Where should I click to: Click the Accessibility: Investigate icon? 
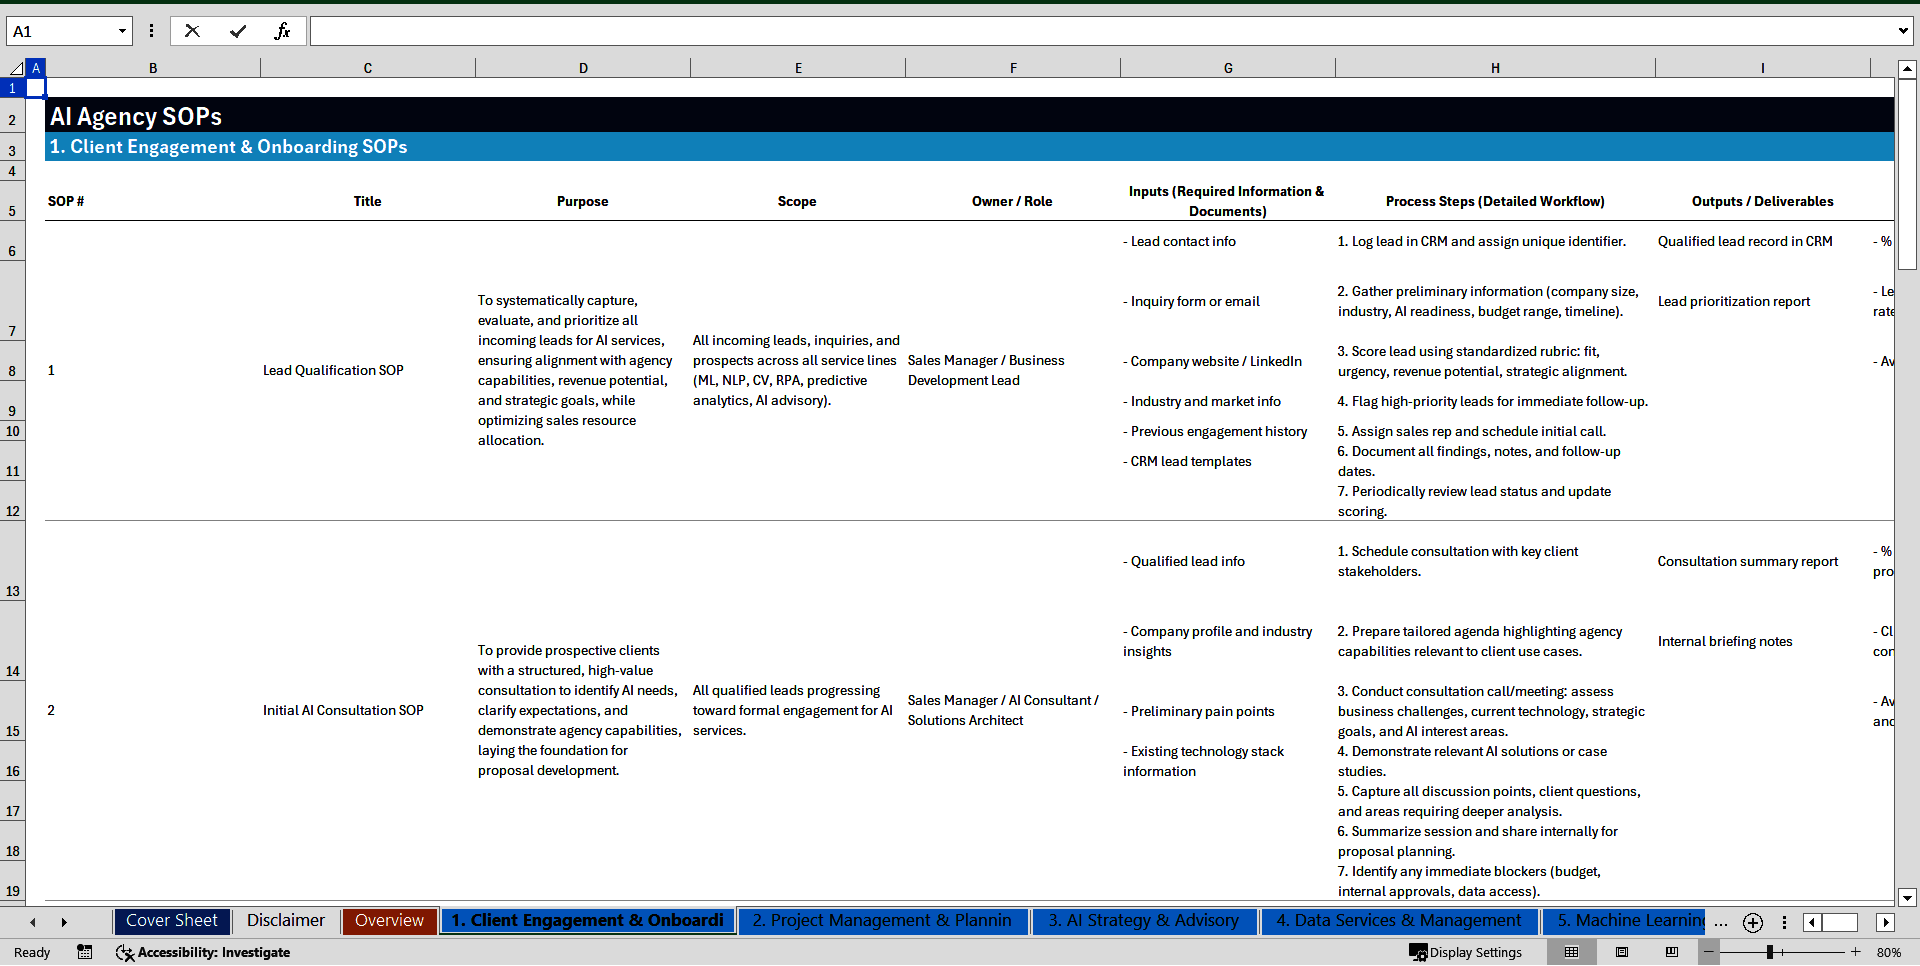(x=126, y=952)
